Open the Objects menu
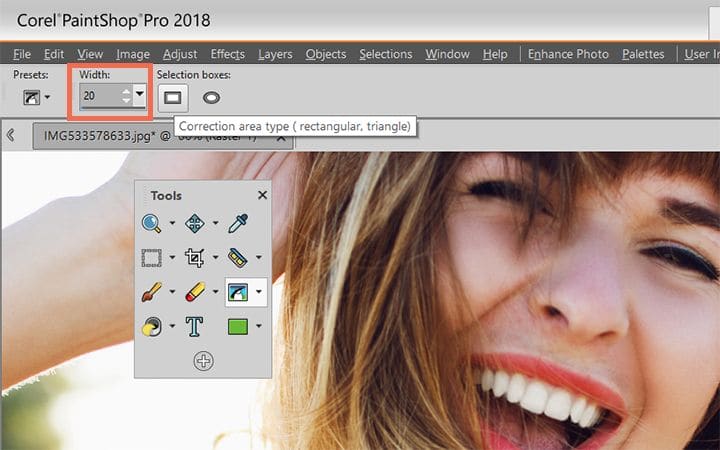The height and width of the screenshot is (450, 720). coord(326,54)
